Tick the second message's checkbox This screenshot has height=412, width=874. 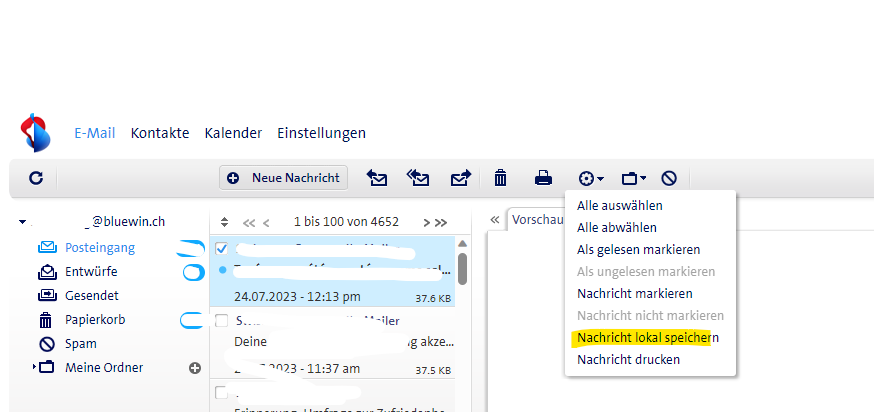pyautogui.click(x=222, y=321)
